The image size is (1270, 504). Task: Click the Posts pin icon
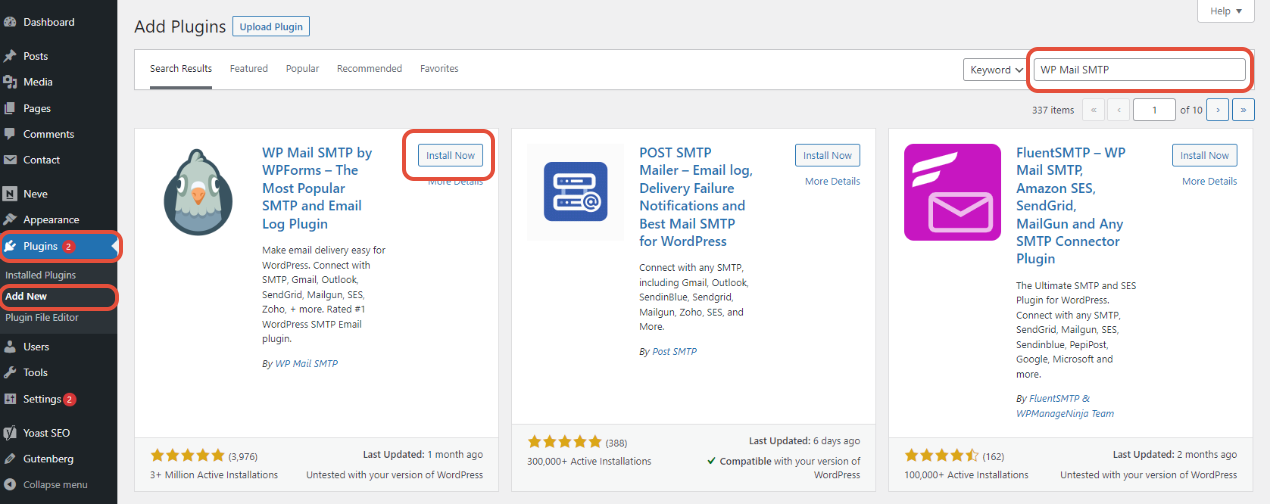(x=10, y=56)
